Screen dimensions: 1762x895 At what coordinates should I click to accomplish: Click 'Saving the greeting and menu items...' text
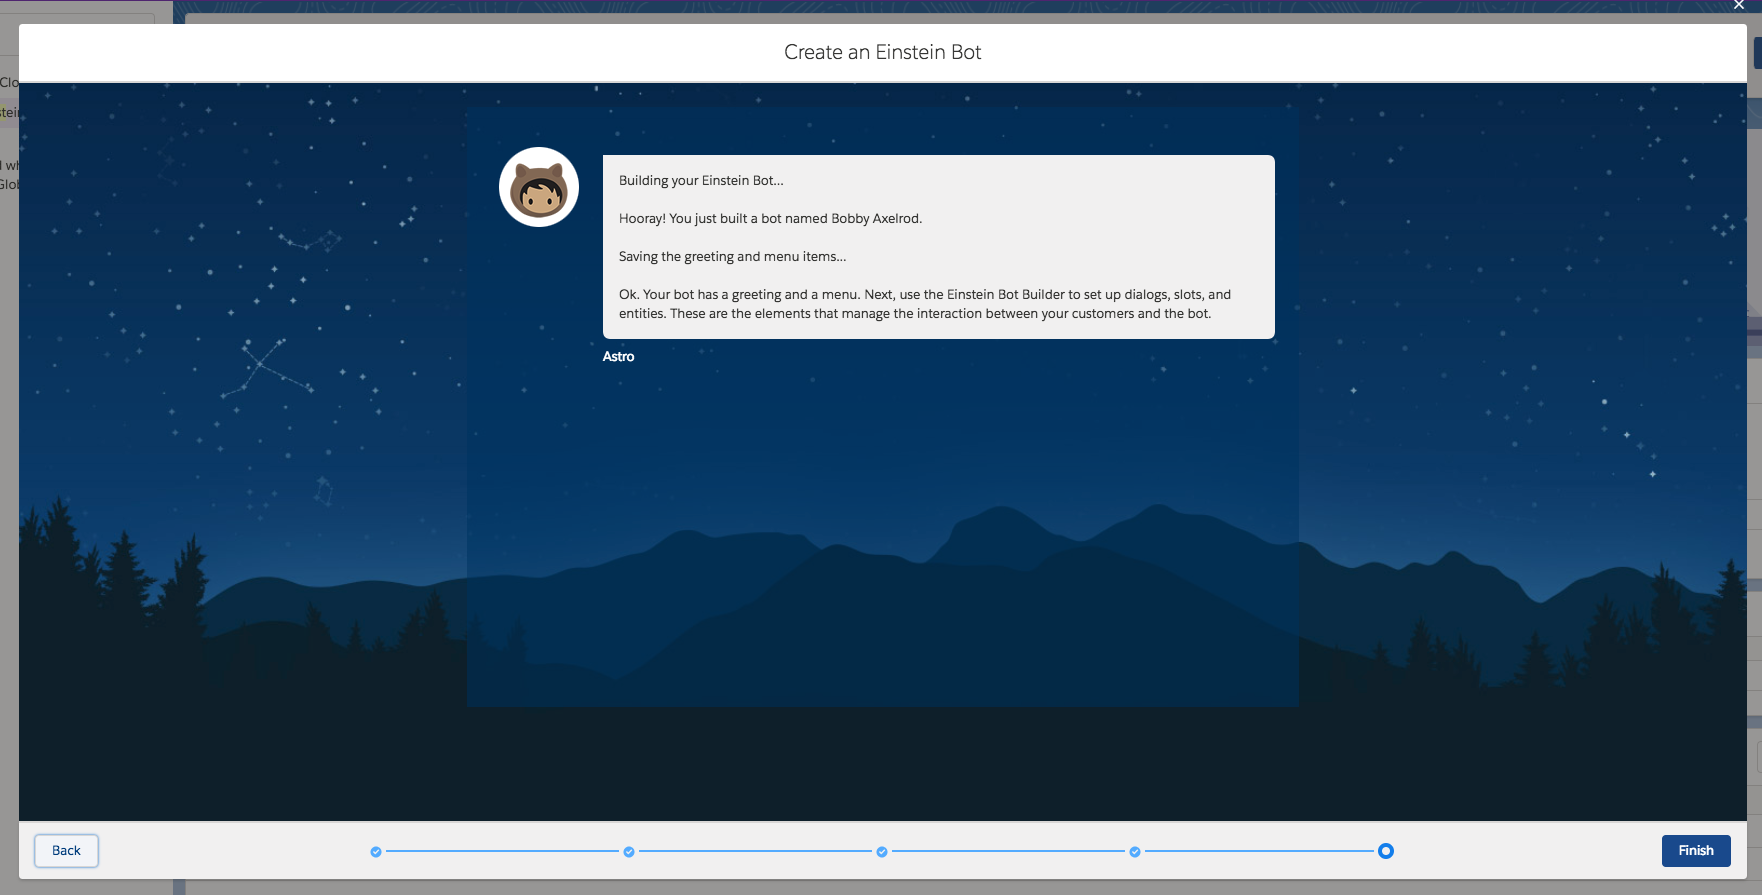click(732, 257)
